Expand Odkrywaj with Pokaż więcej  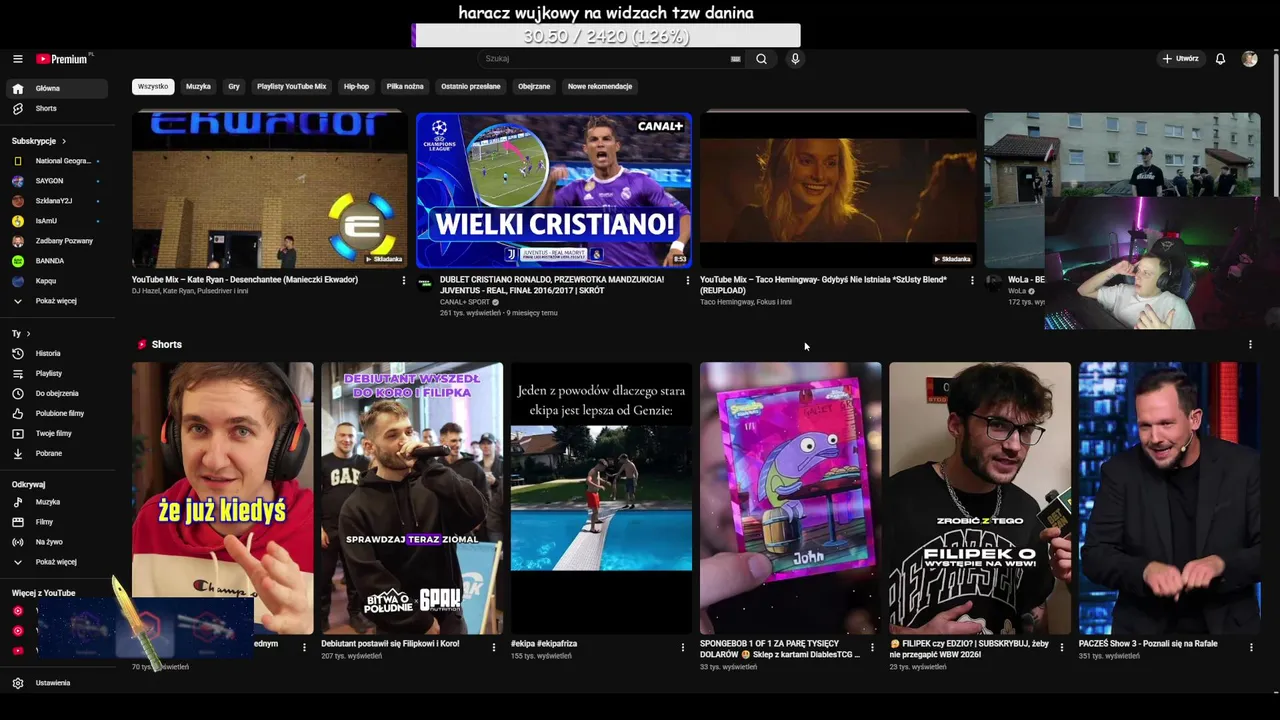tap(56, 562)
